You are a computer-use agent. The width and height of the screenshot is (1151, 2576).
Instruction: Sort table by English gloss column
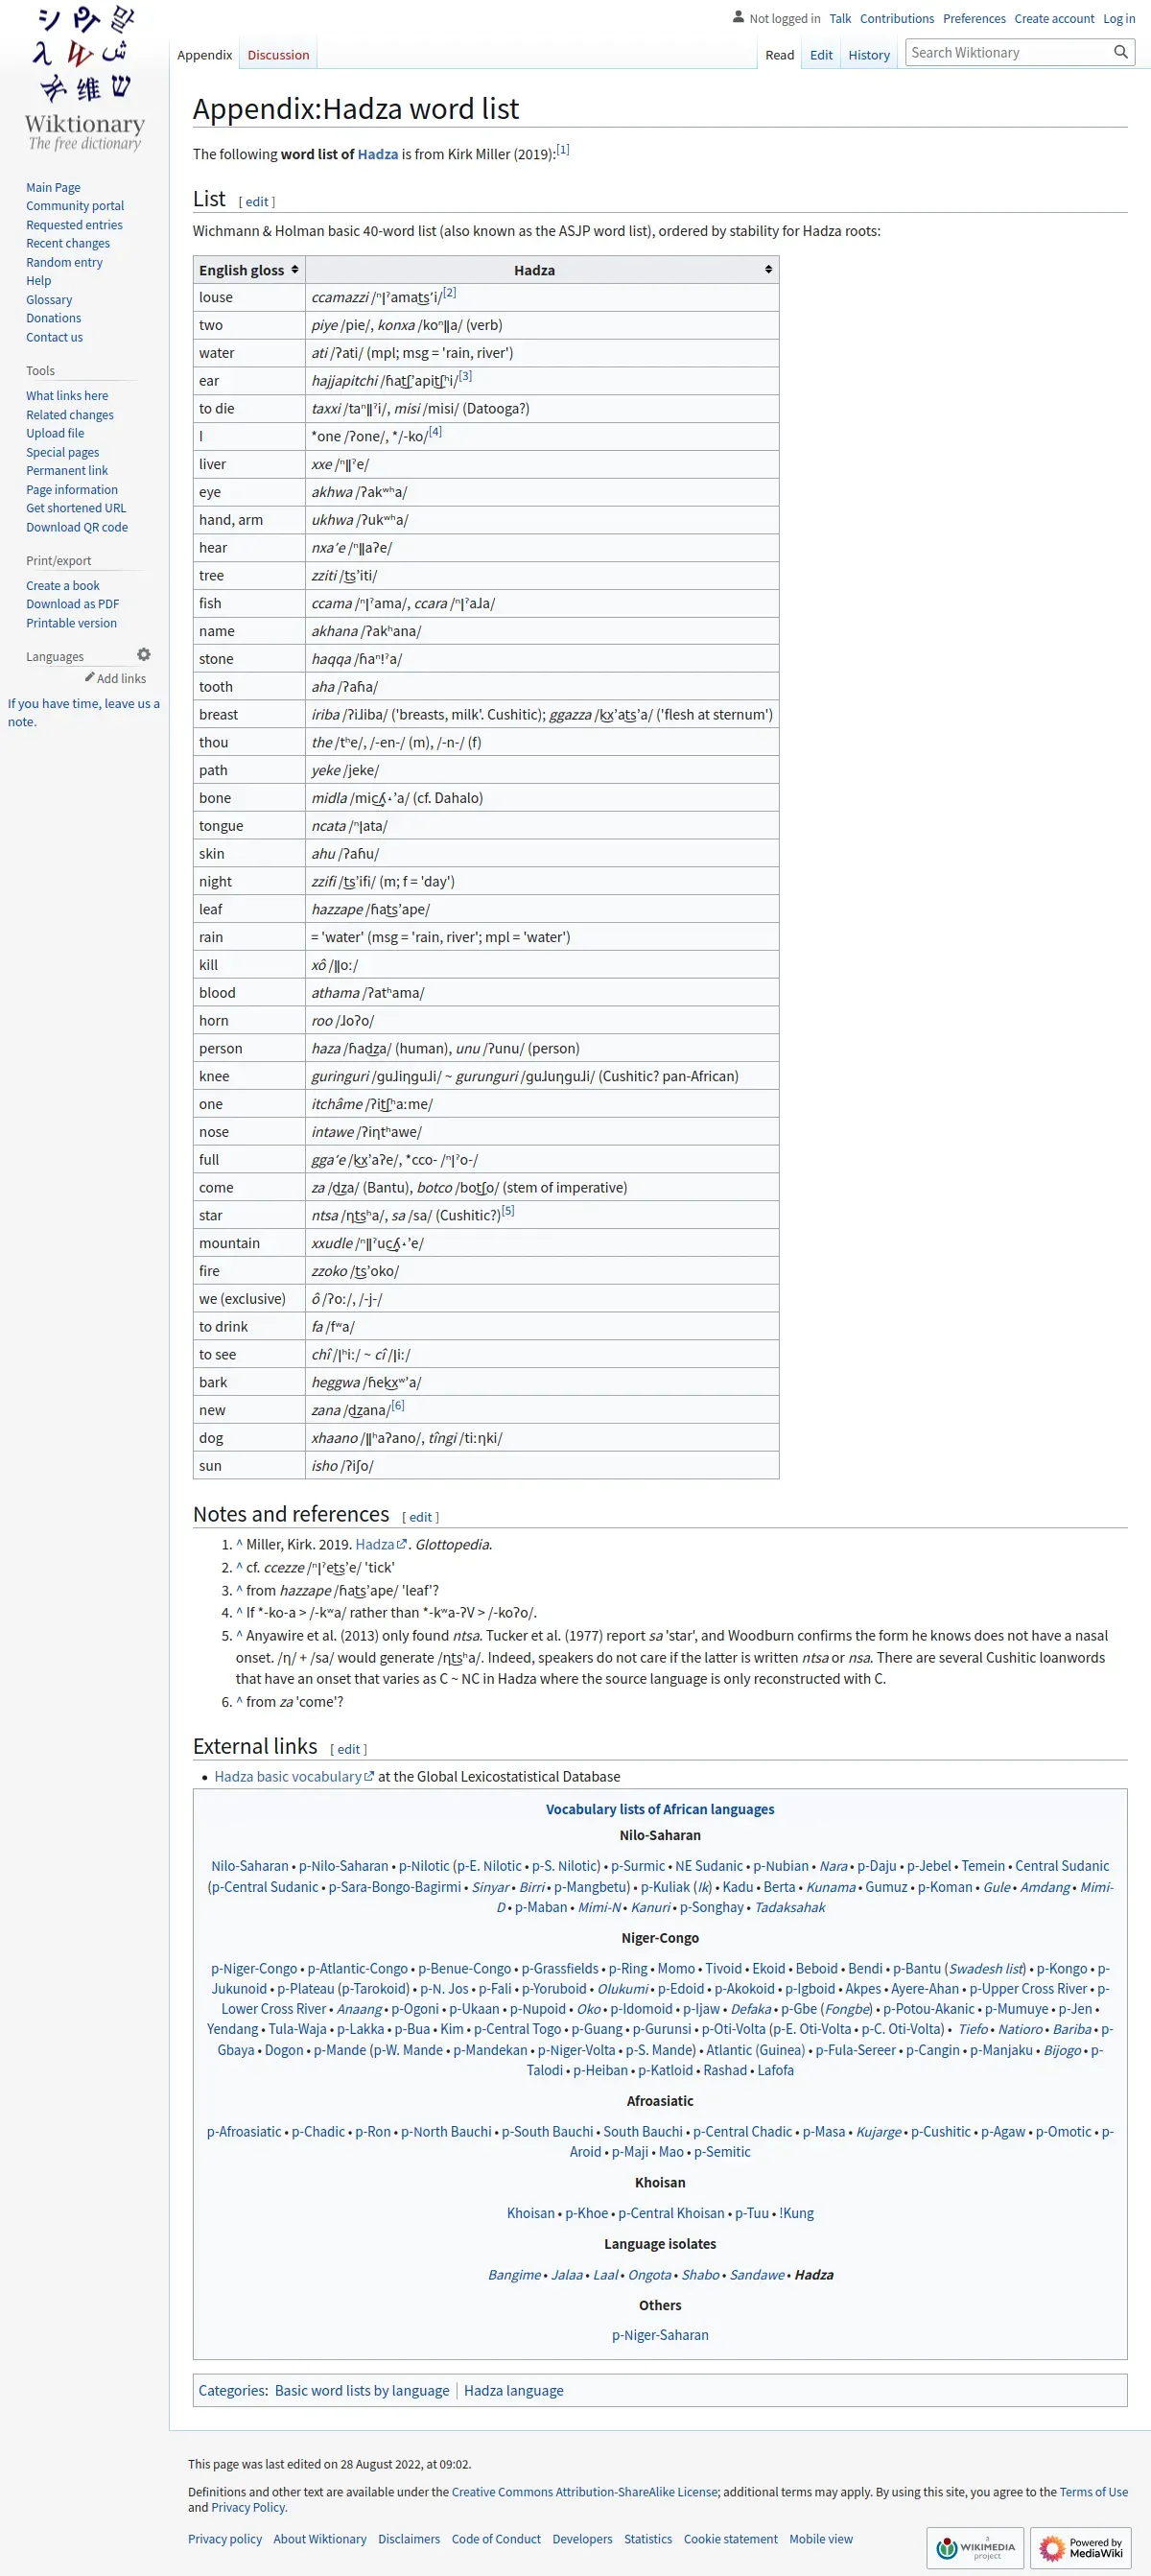pyautogui.click(x=249, y=270)
